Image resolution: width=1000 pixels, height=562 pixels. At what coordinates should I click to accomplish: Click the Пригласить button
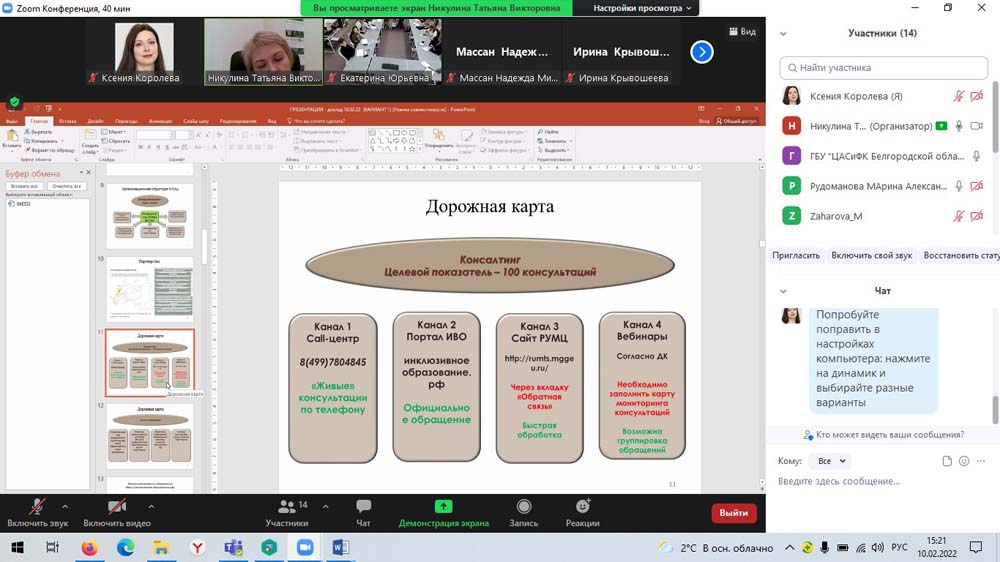click(x=796, y=255)
